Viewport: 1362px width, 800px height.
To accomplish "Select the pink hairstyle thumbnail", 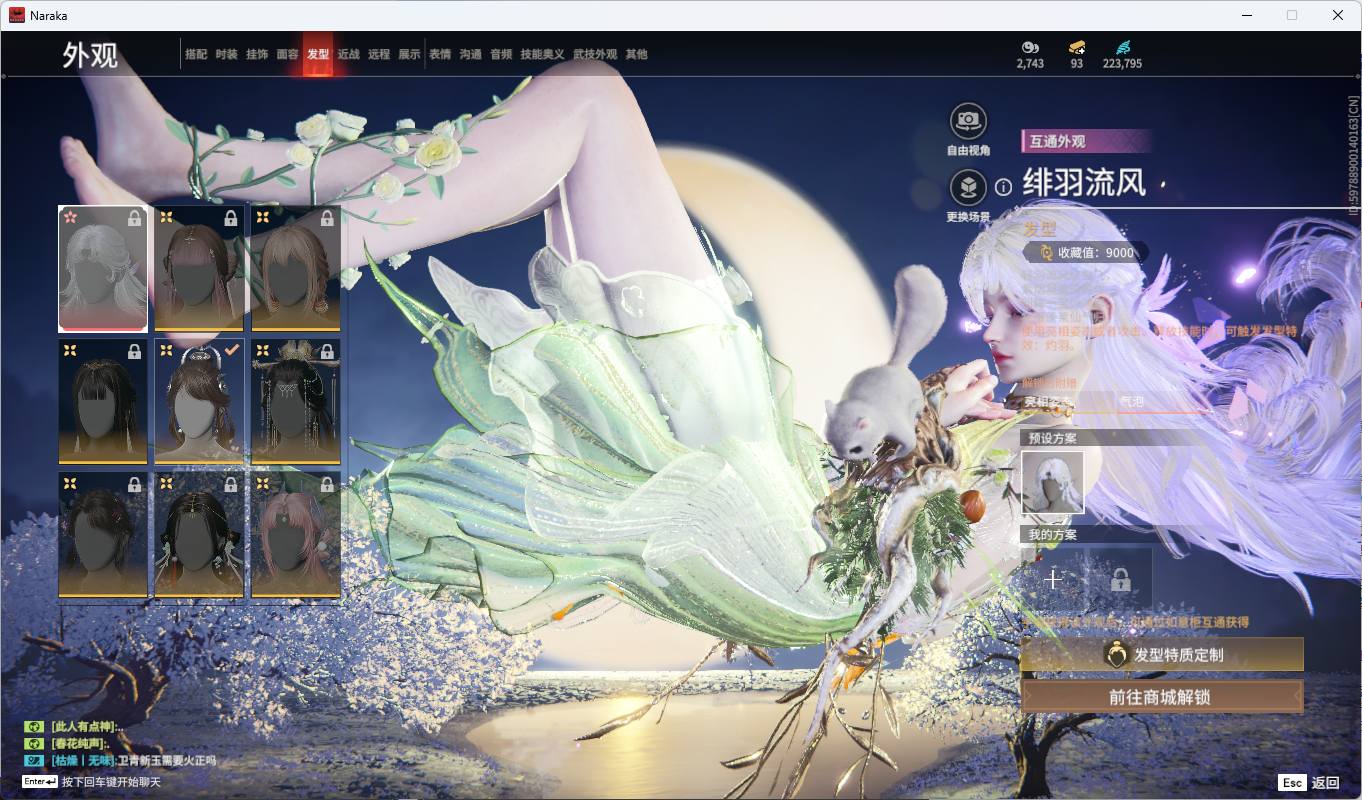I will click(x=295, y=535).
